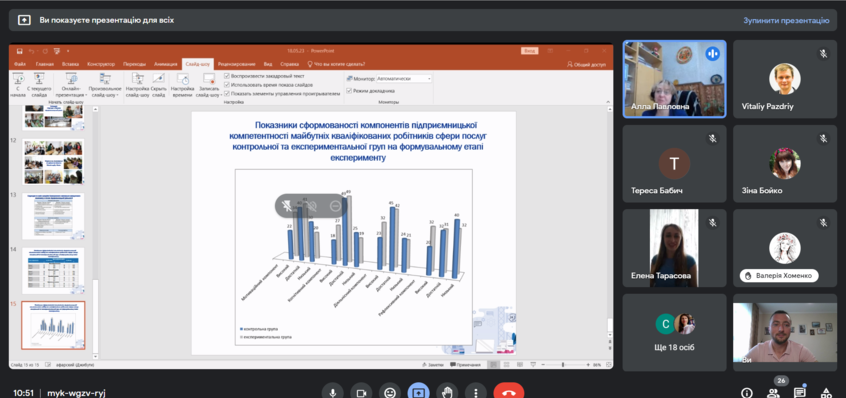This screenshot has width=846, height=398.
Task: Switch to the Главная ribbon tab
Action: click(45, 64)
